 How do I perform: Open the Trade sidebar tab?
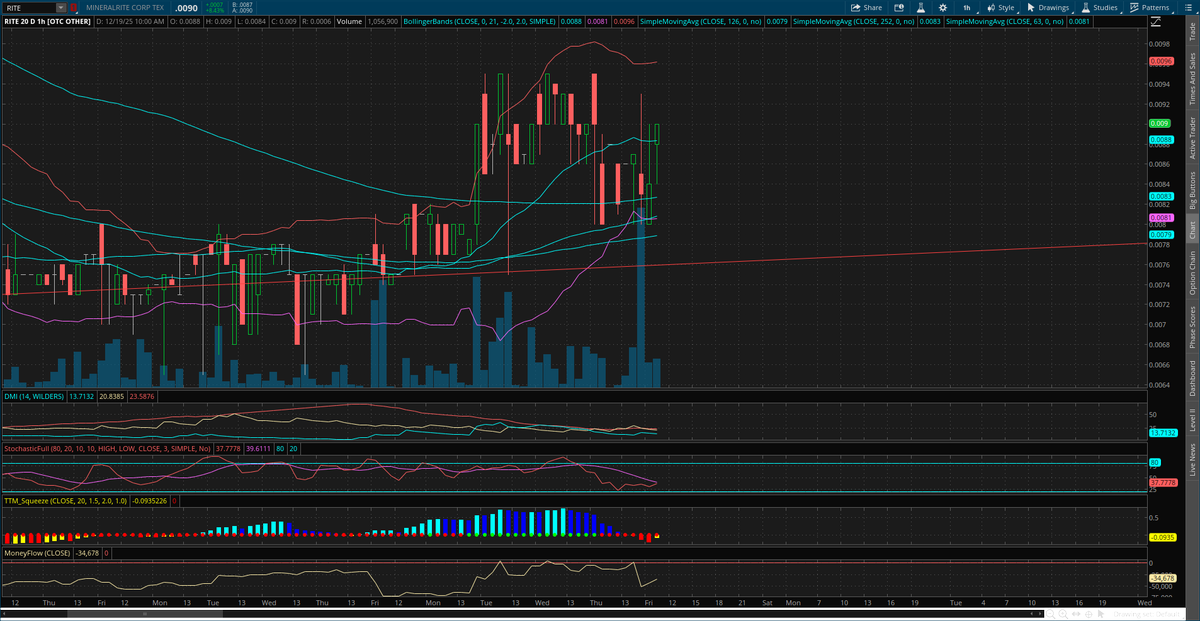pyautogui.click(x=1191, y=34)
